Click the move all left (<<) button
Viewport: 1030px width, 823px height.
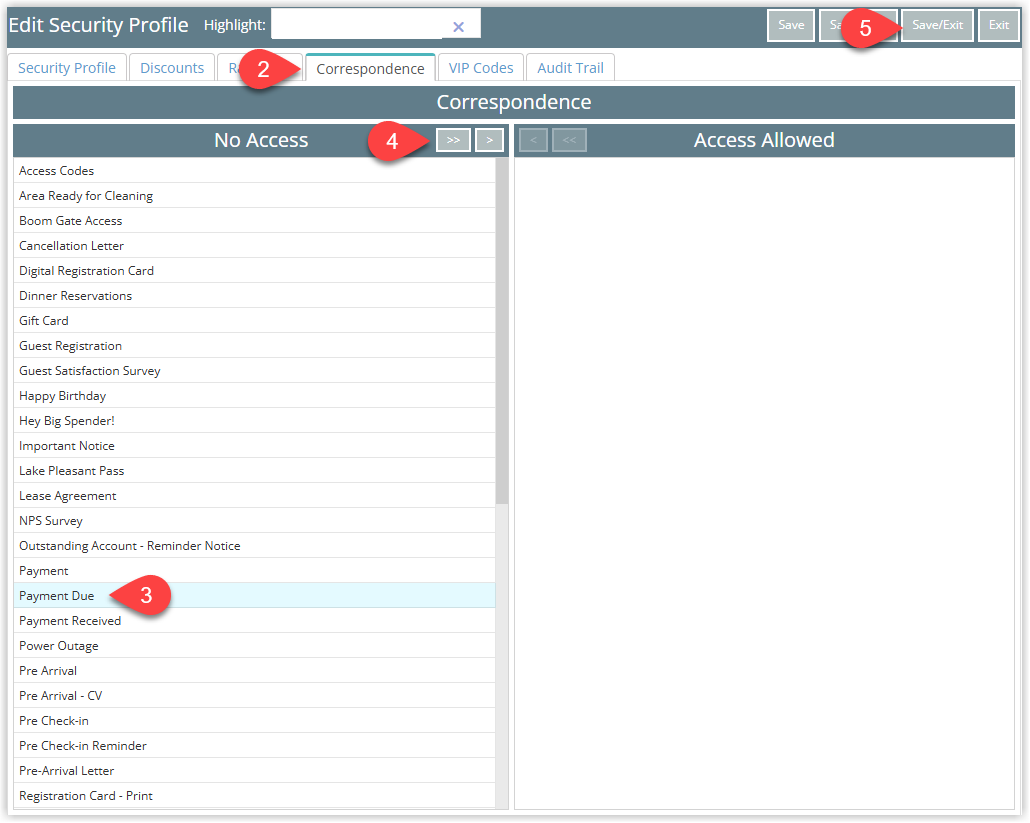coord(569,140)
